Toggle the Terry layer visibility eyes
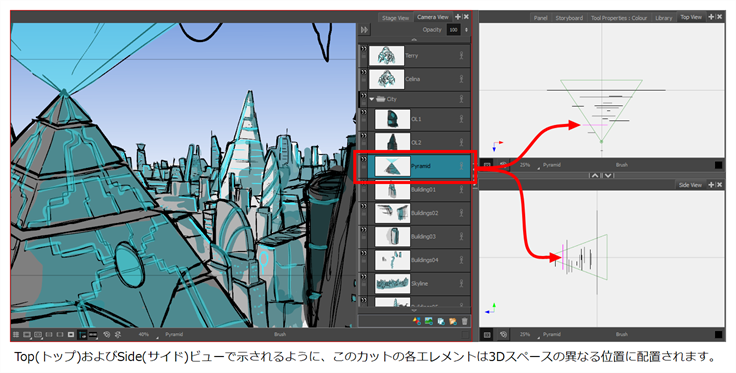The width and height of the screenshot is (736, 373). (x=364, y=48)
